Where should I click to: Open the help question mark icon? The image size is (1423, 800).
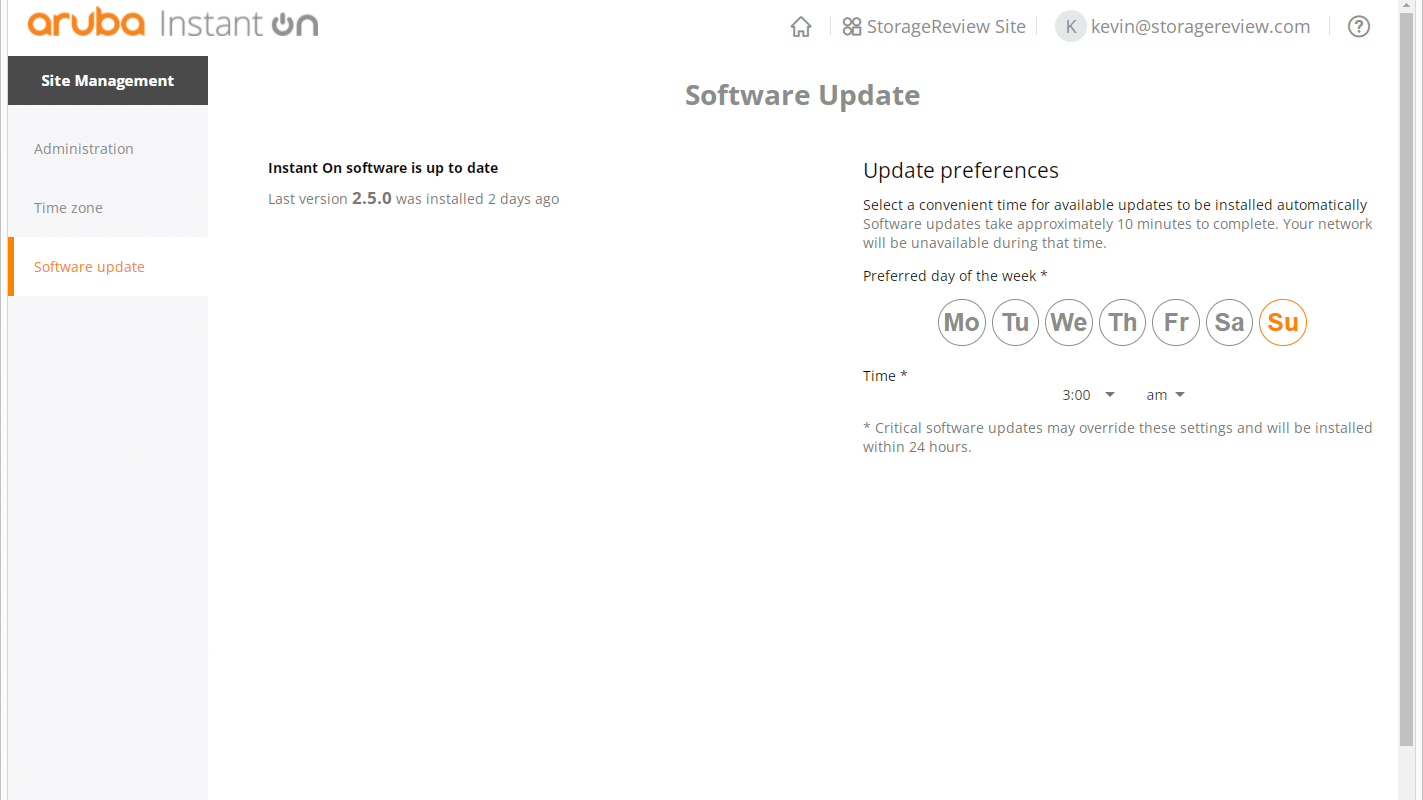(1359, 27)
